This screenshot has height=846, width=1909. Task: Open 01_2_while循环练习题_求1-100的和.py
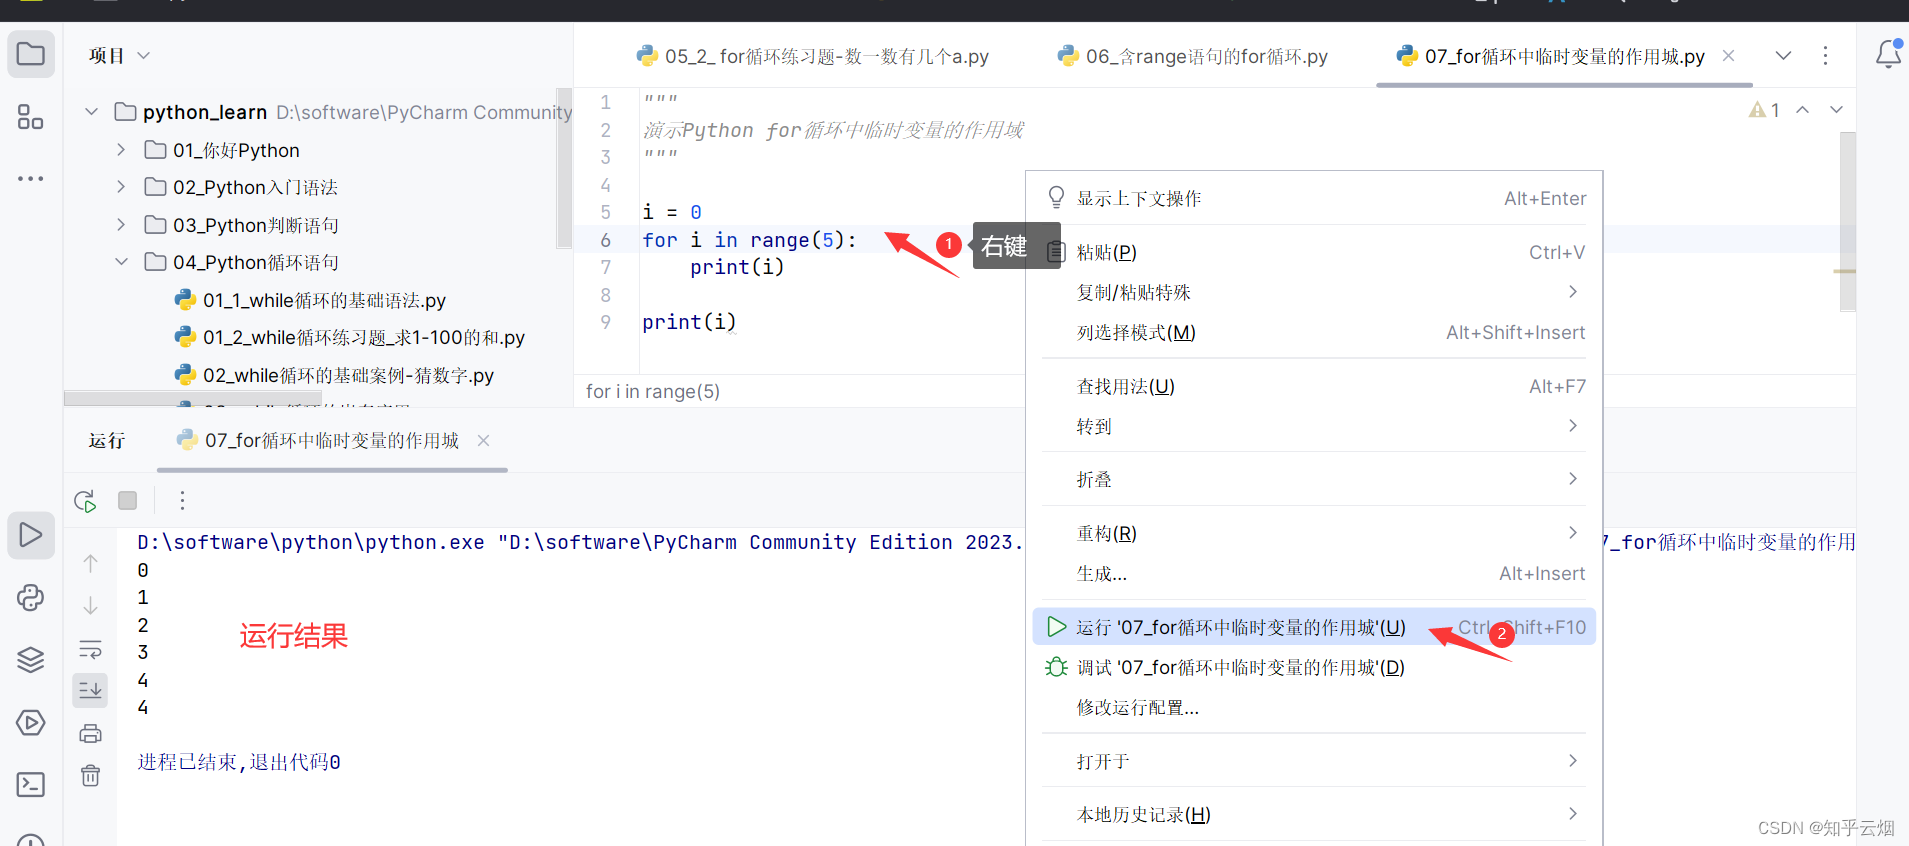coord(350,337)
